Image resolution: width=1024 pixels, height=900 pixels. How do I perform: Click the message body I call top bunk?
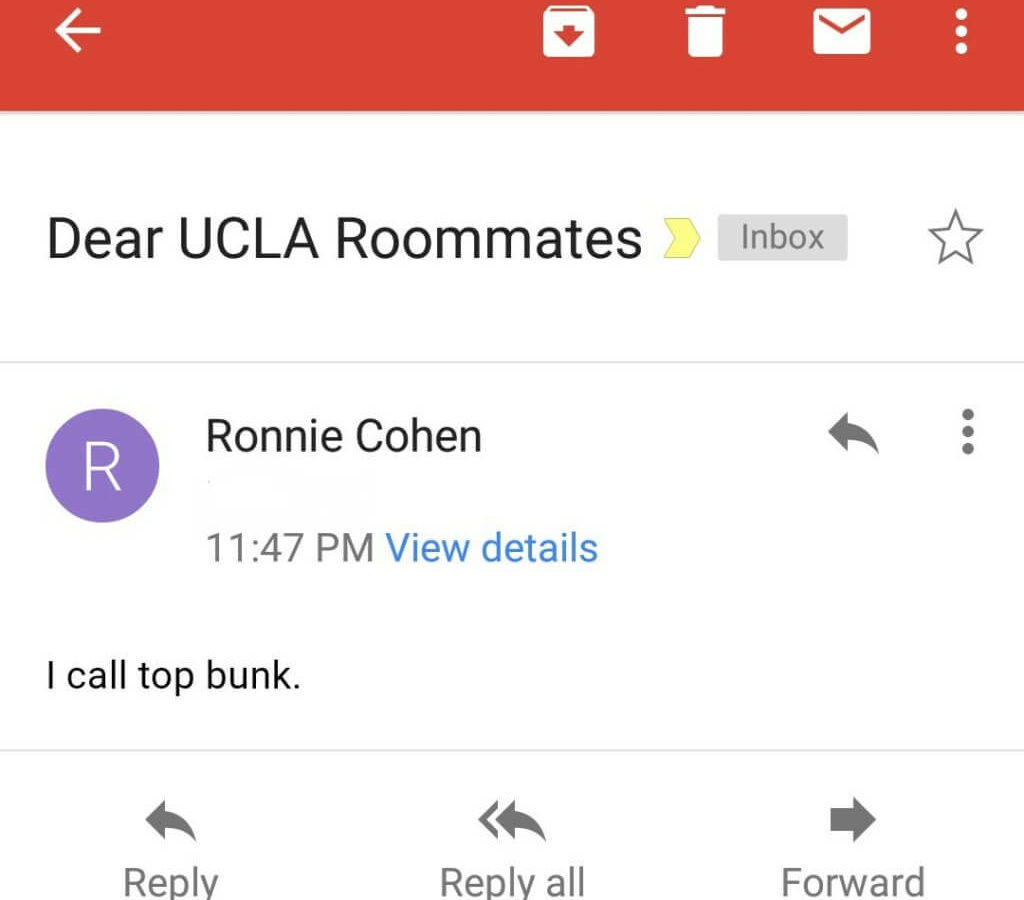[x=174, y=675]
